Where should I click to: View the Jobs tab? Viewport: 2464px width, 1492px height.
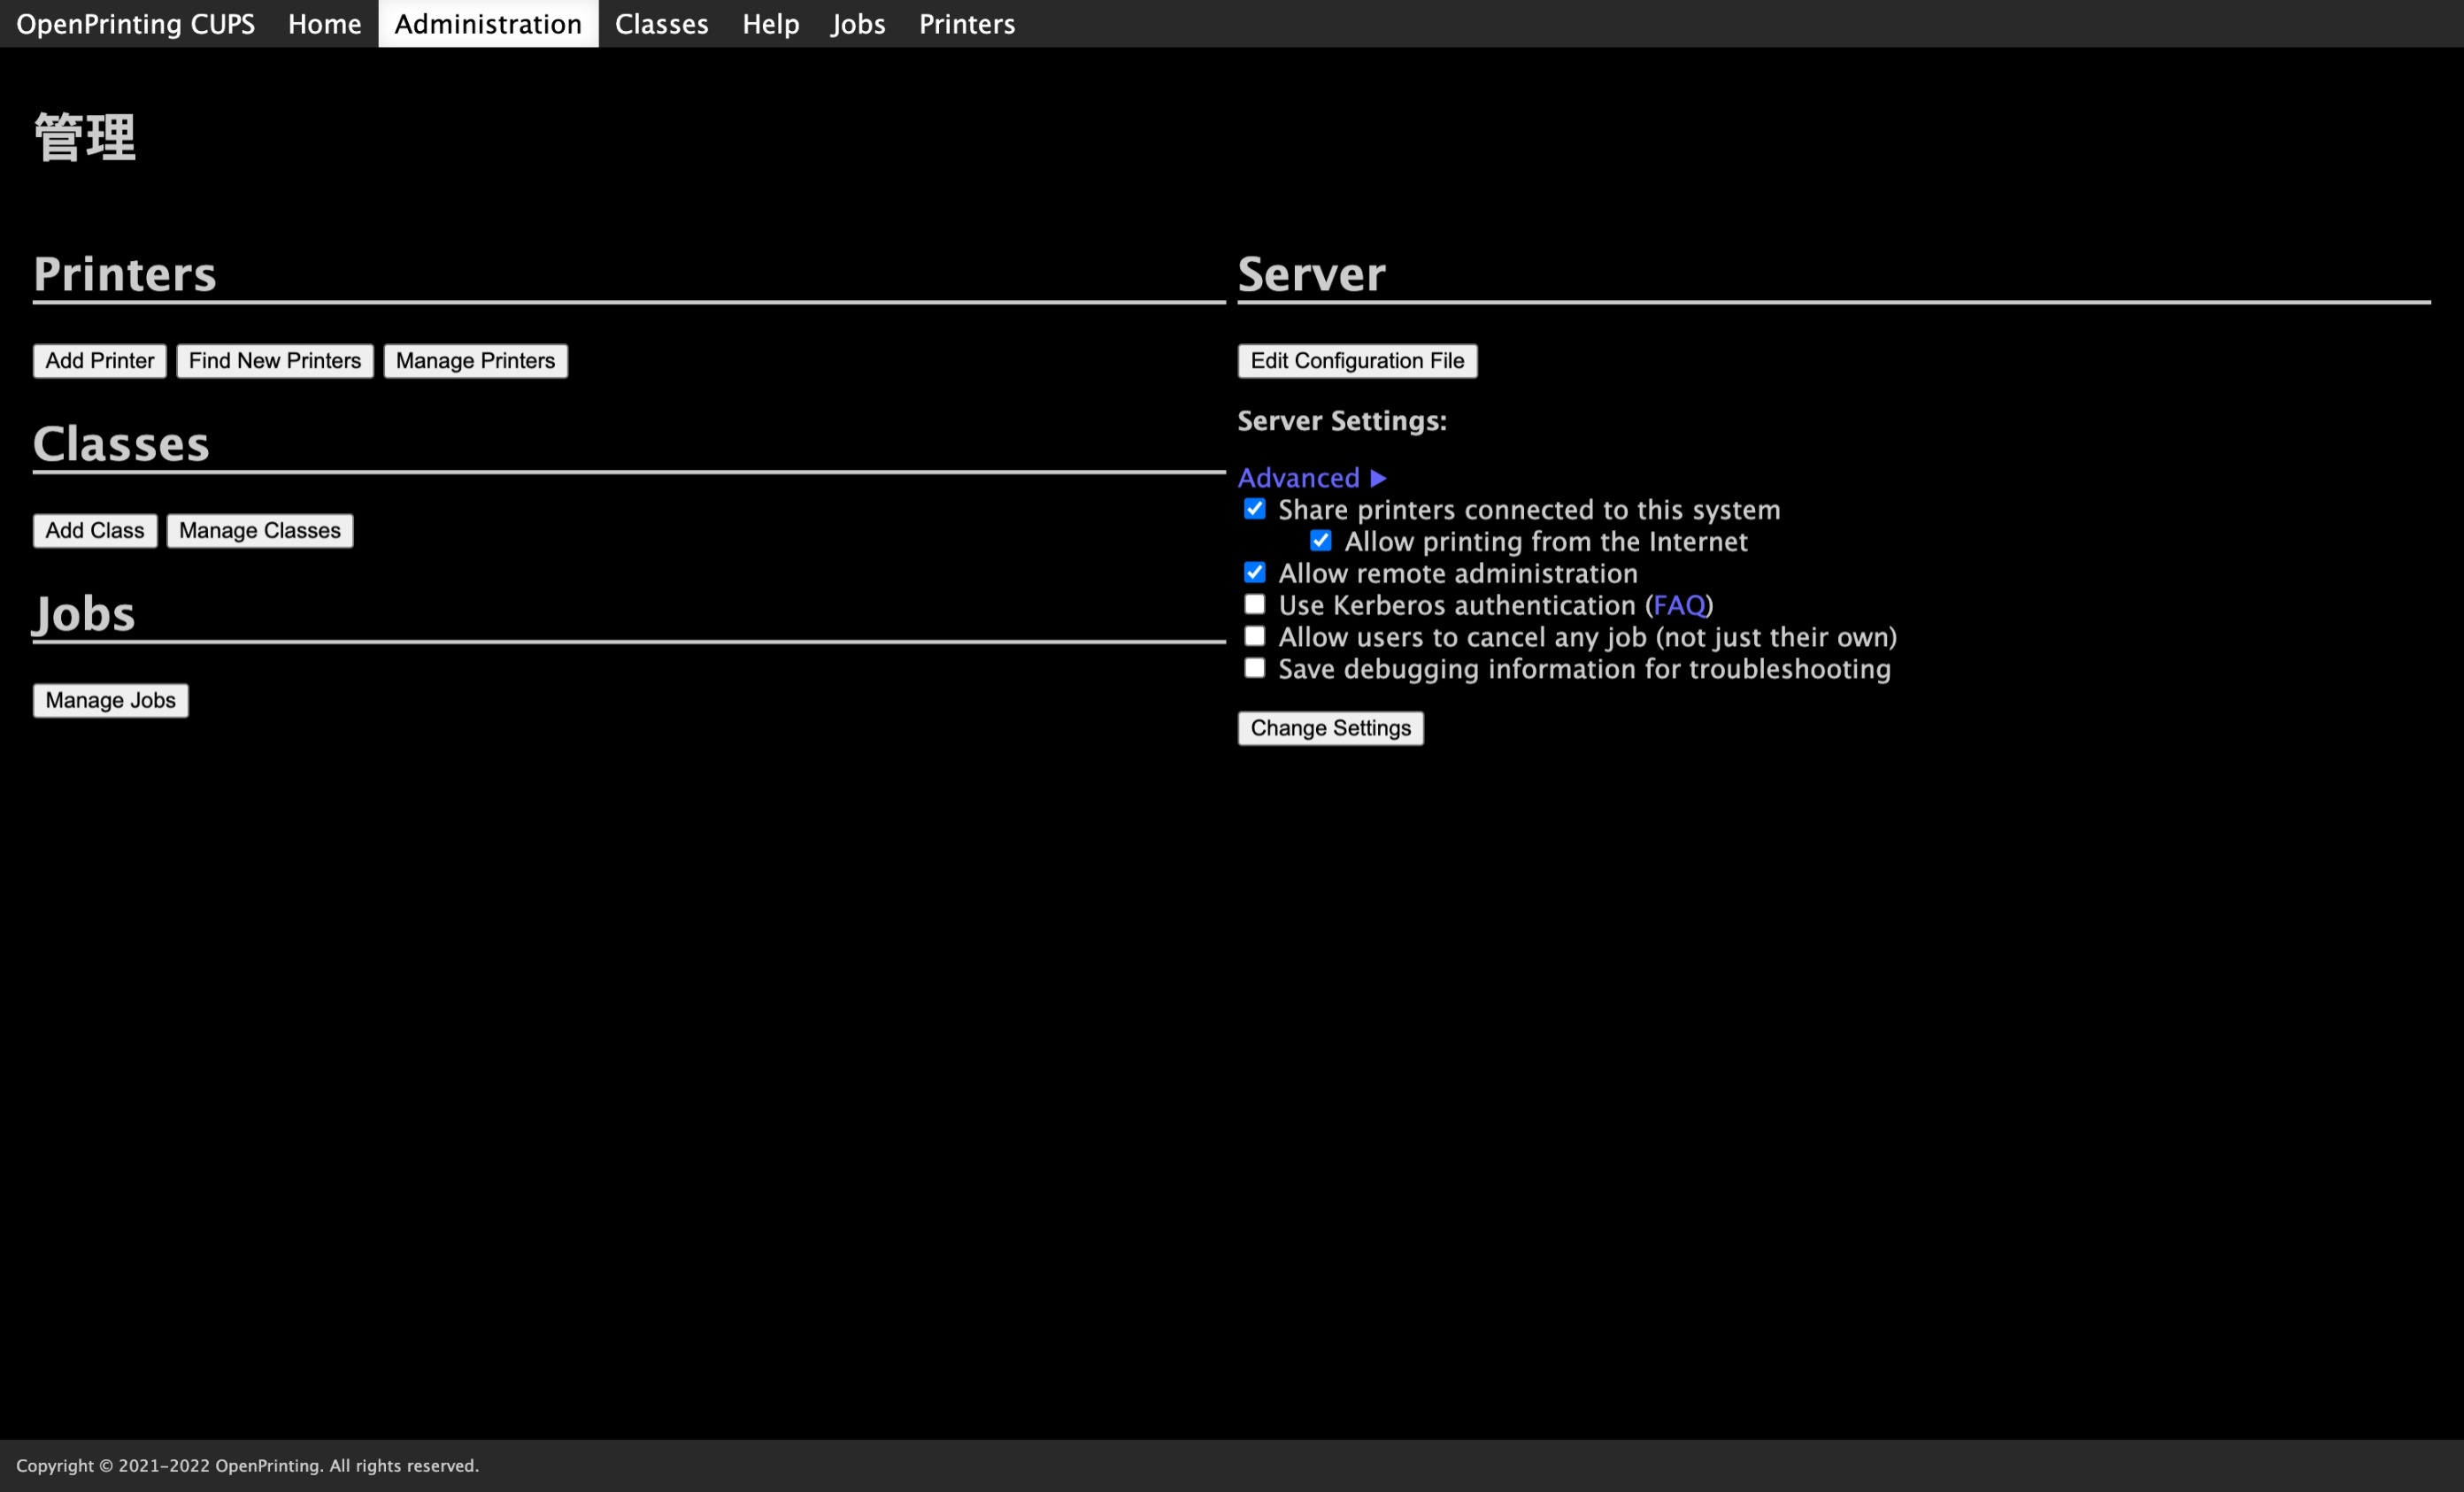(858, 24)
